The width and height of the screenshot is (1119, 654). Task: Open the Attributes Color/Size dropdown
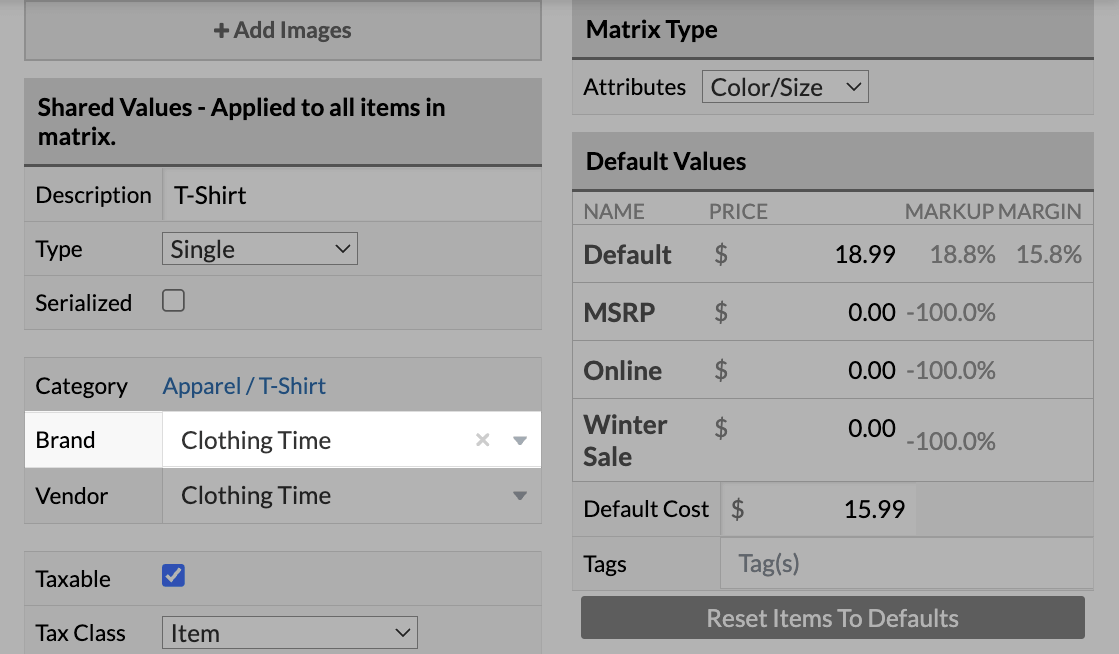point(785,86)
